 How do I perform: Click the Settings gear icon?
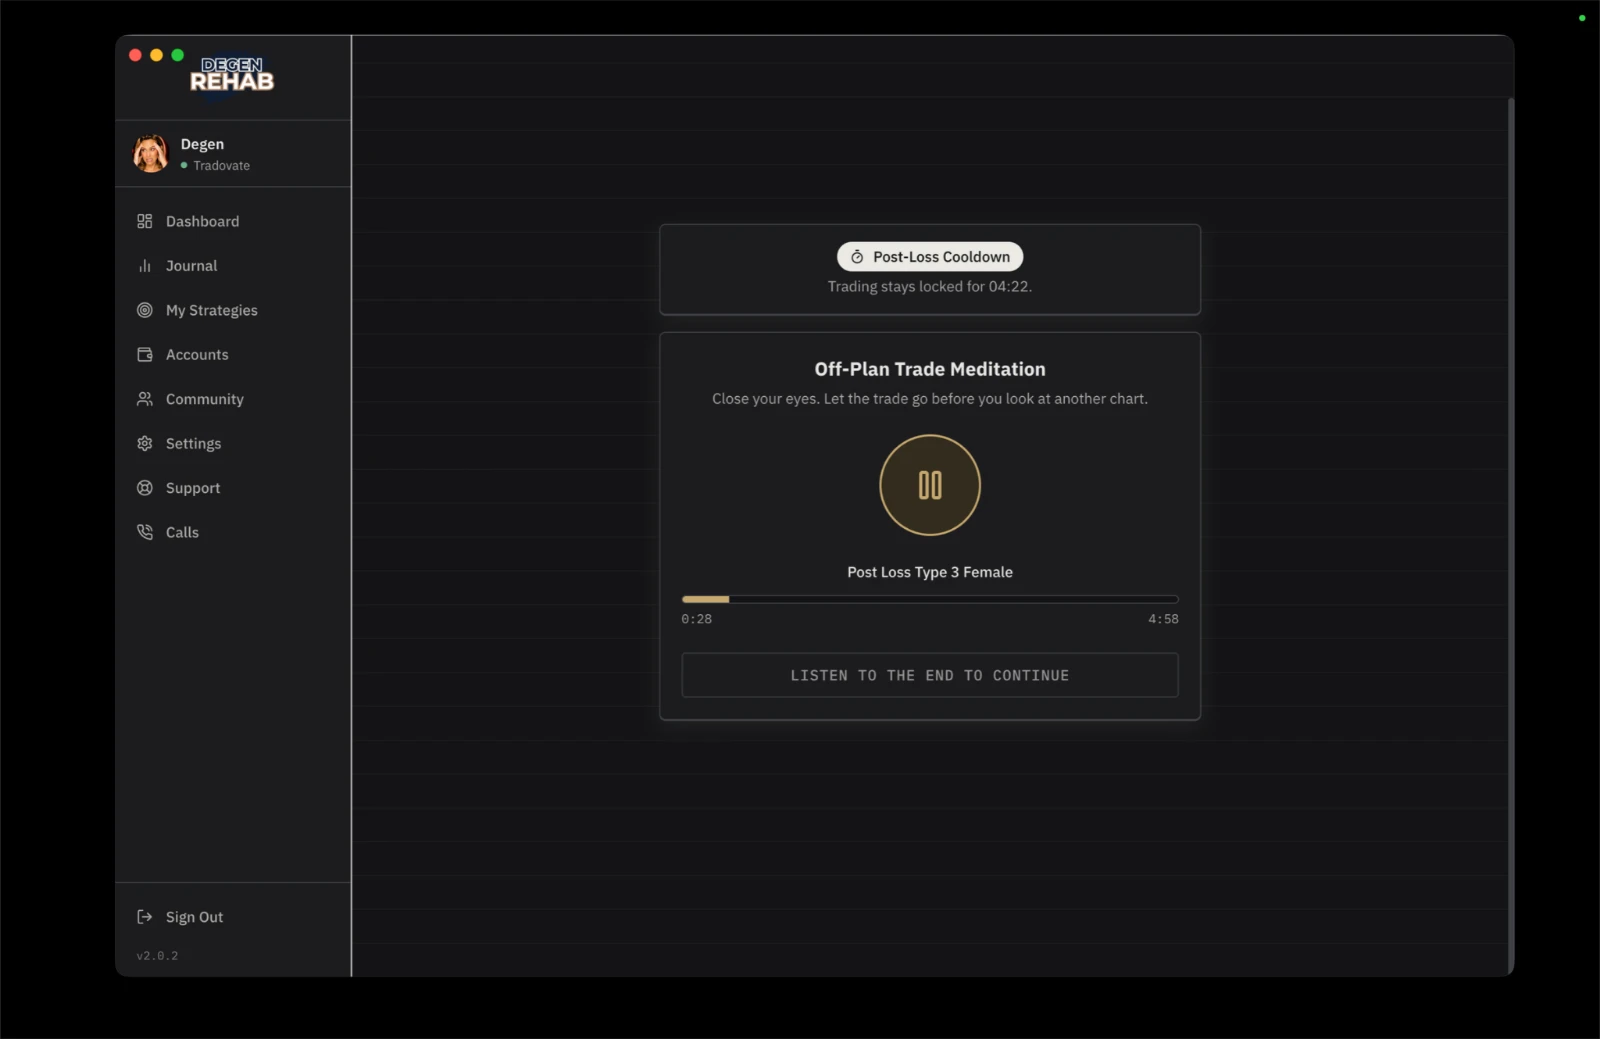tap(145, 443)
